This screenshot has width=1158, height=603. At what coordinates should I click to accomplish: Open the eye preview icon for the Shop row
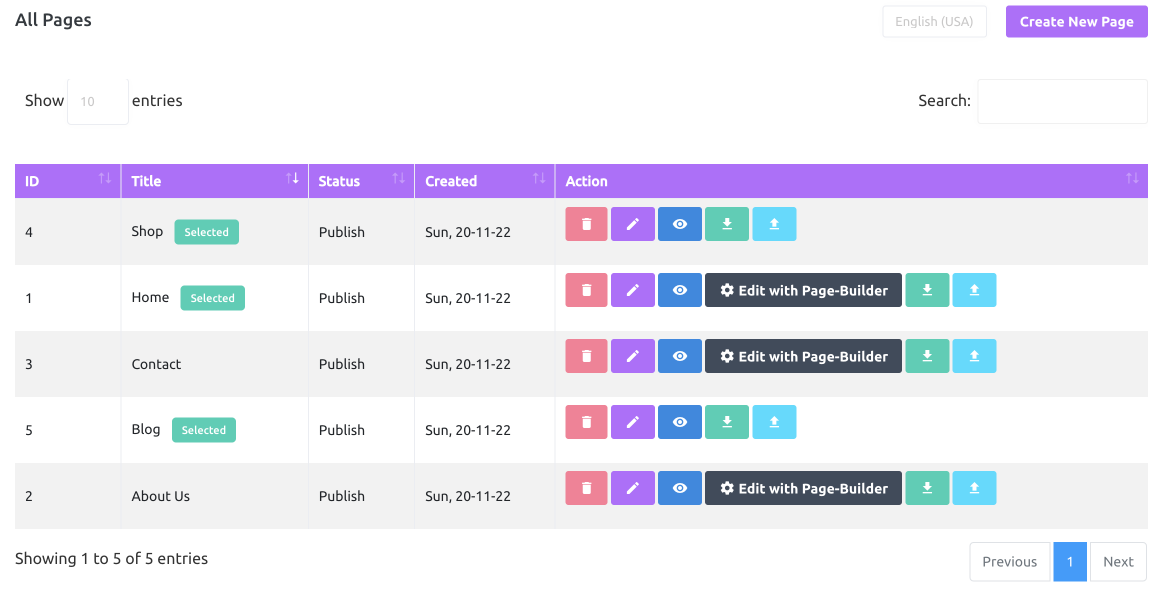pos(680,223)
